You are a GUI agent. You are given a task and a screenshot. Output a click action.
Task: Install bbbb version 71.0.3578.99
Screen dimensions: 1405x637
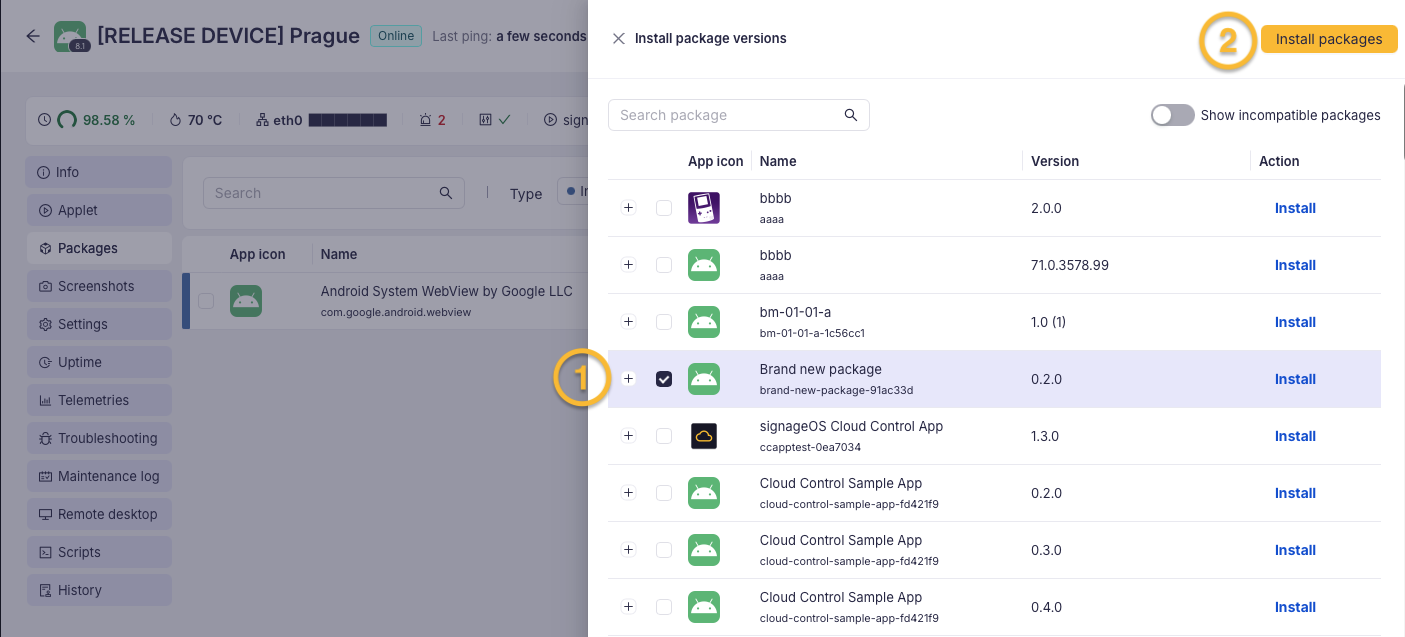1295,265
